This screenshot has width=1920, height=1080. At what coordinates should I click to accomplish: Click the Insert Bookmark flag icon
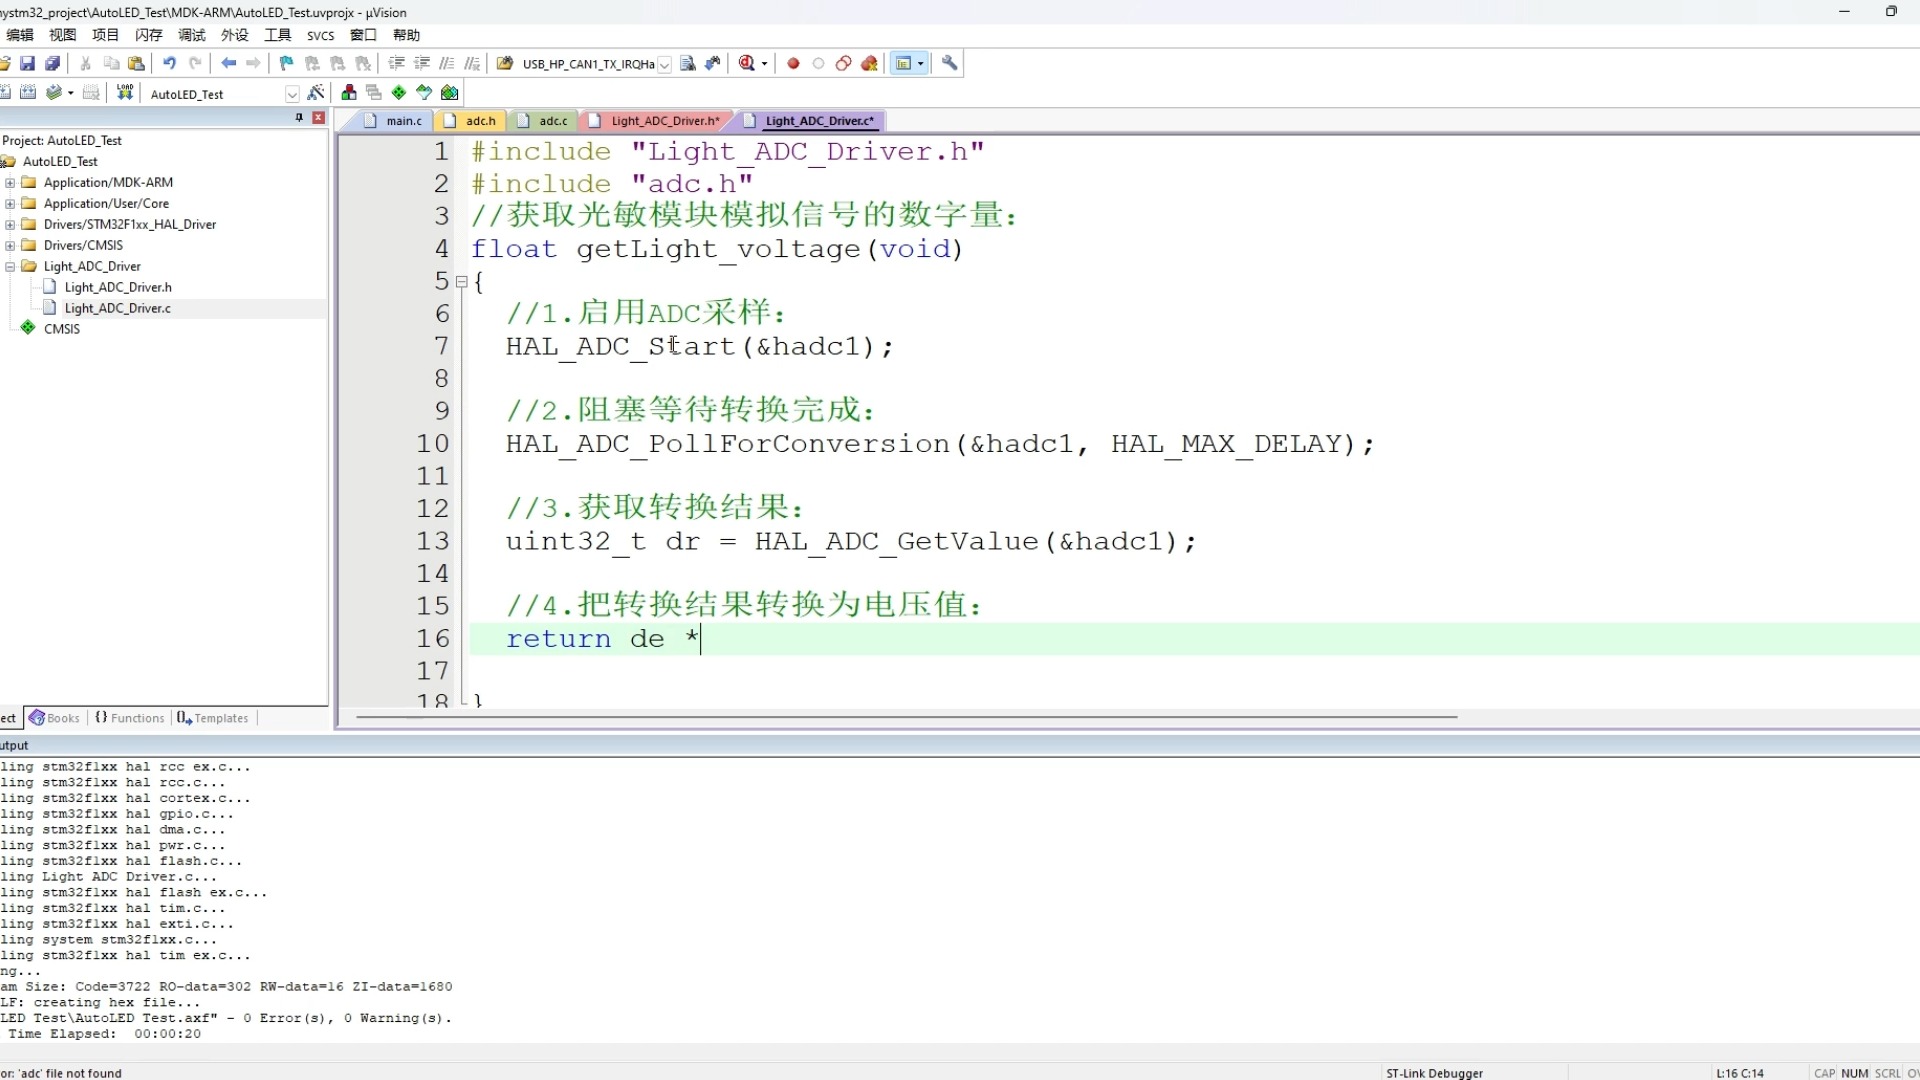286,63
